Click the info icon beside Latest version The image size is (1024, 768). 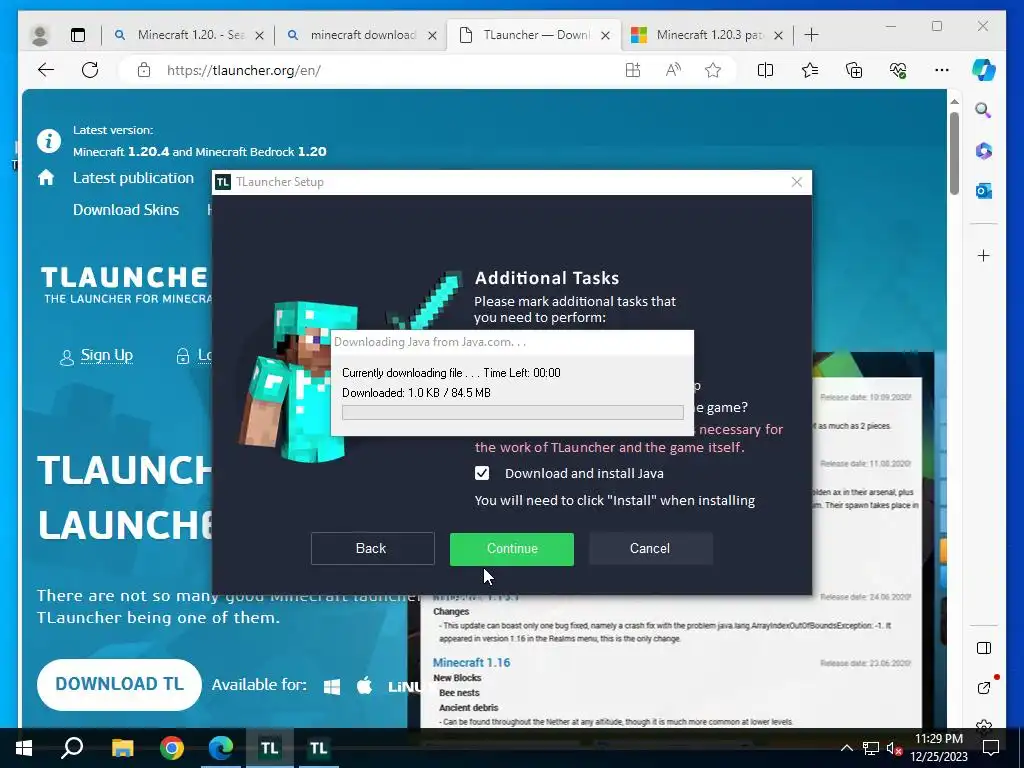49,140
